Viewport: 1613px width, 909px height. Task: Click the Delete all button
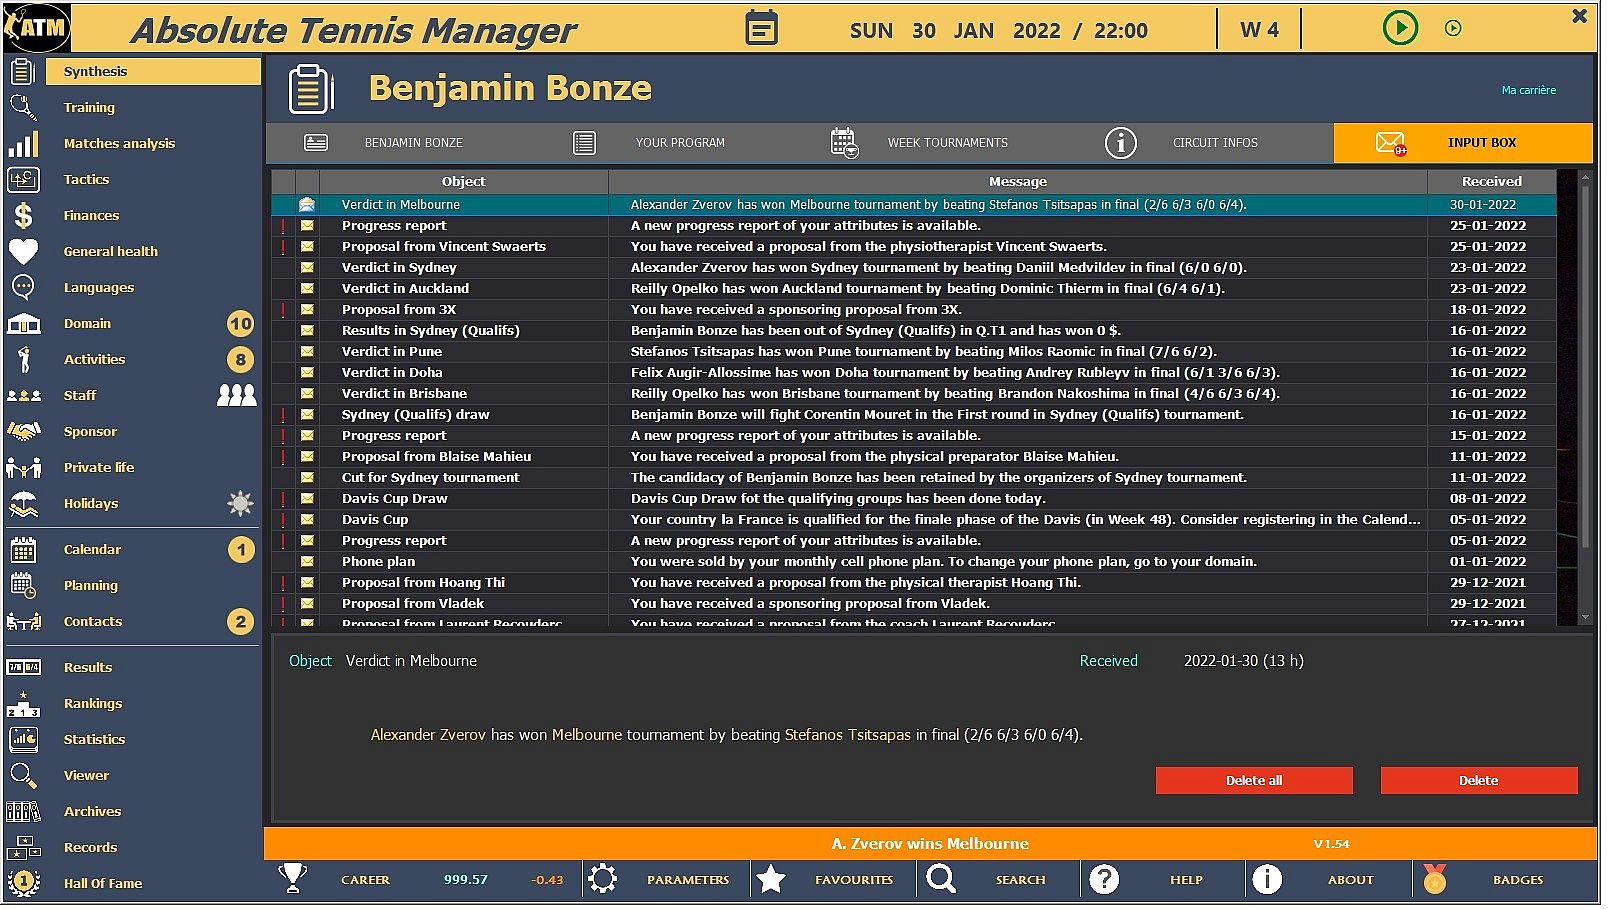point(1254,781)
